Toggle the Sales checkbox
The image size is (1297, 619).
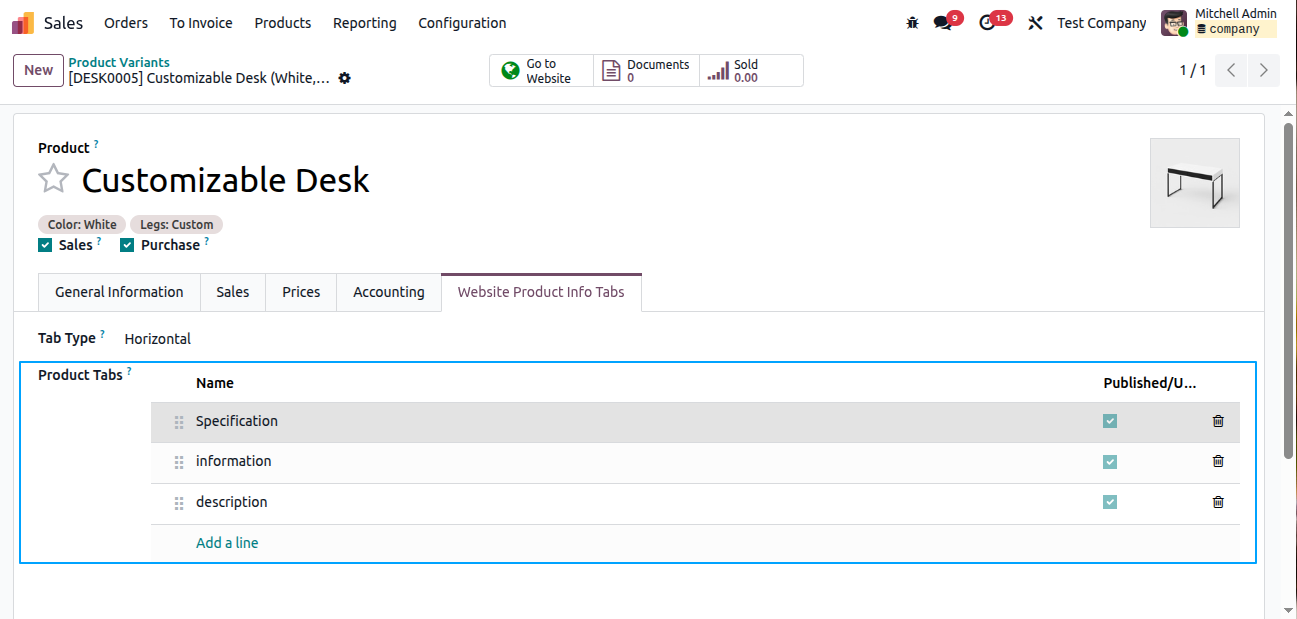(x=45, y=245)
